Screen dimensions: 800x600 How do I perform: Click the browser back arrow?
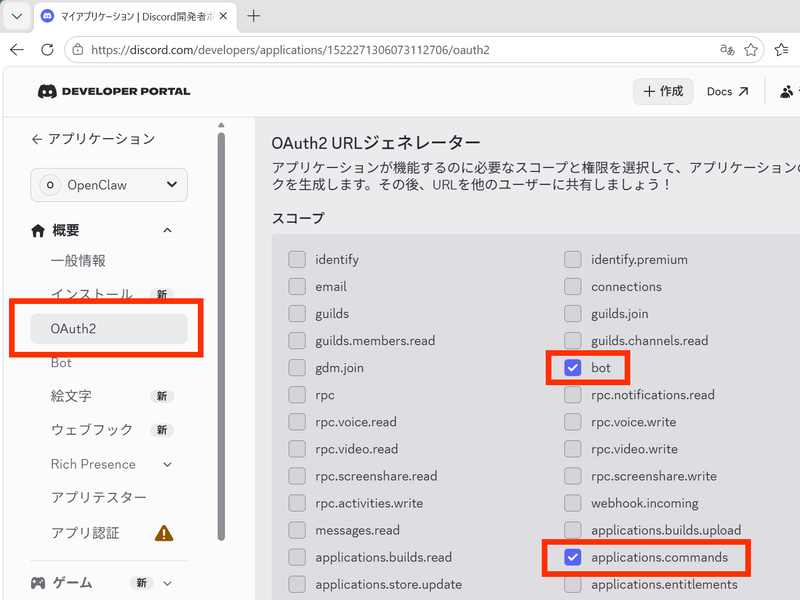[x=17, y=49]
